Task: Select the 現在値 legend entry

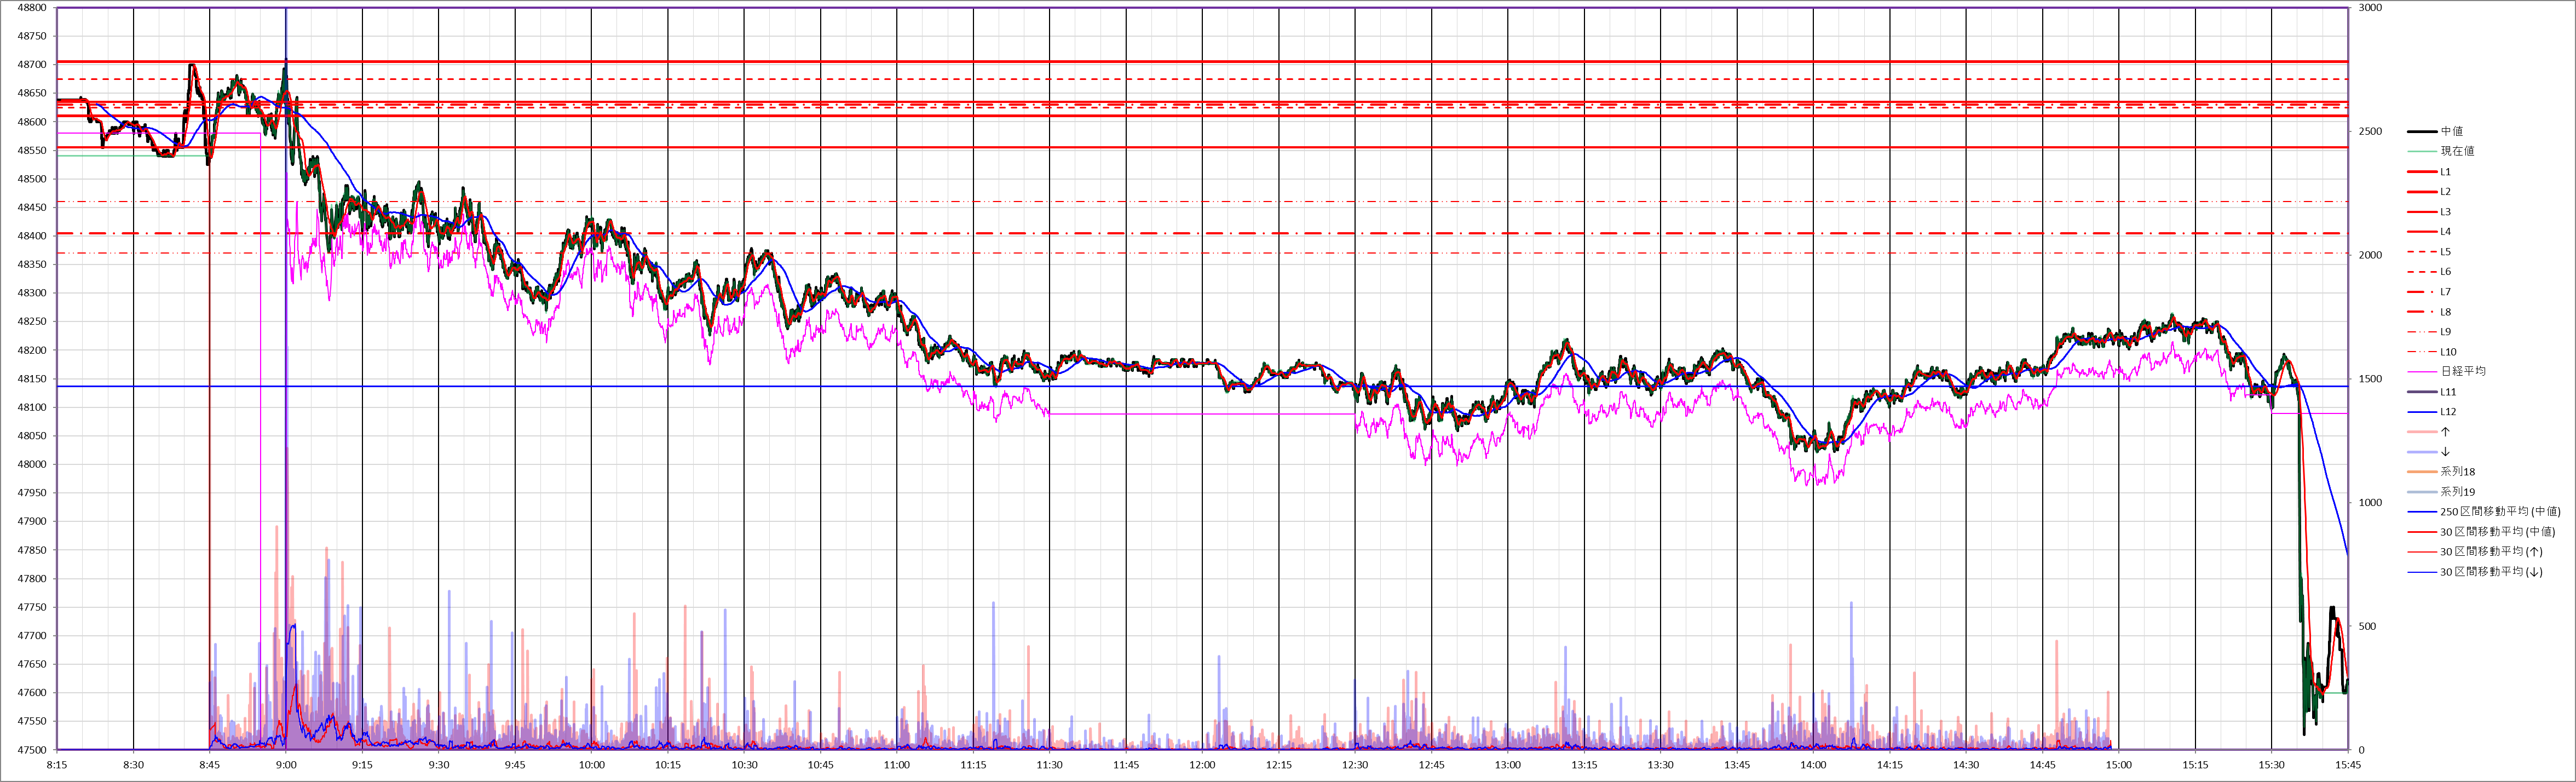Action: click(2457, 151)
